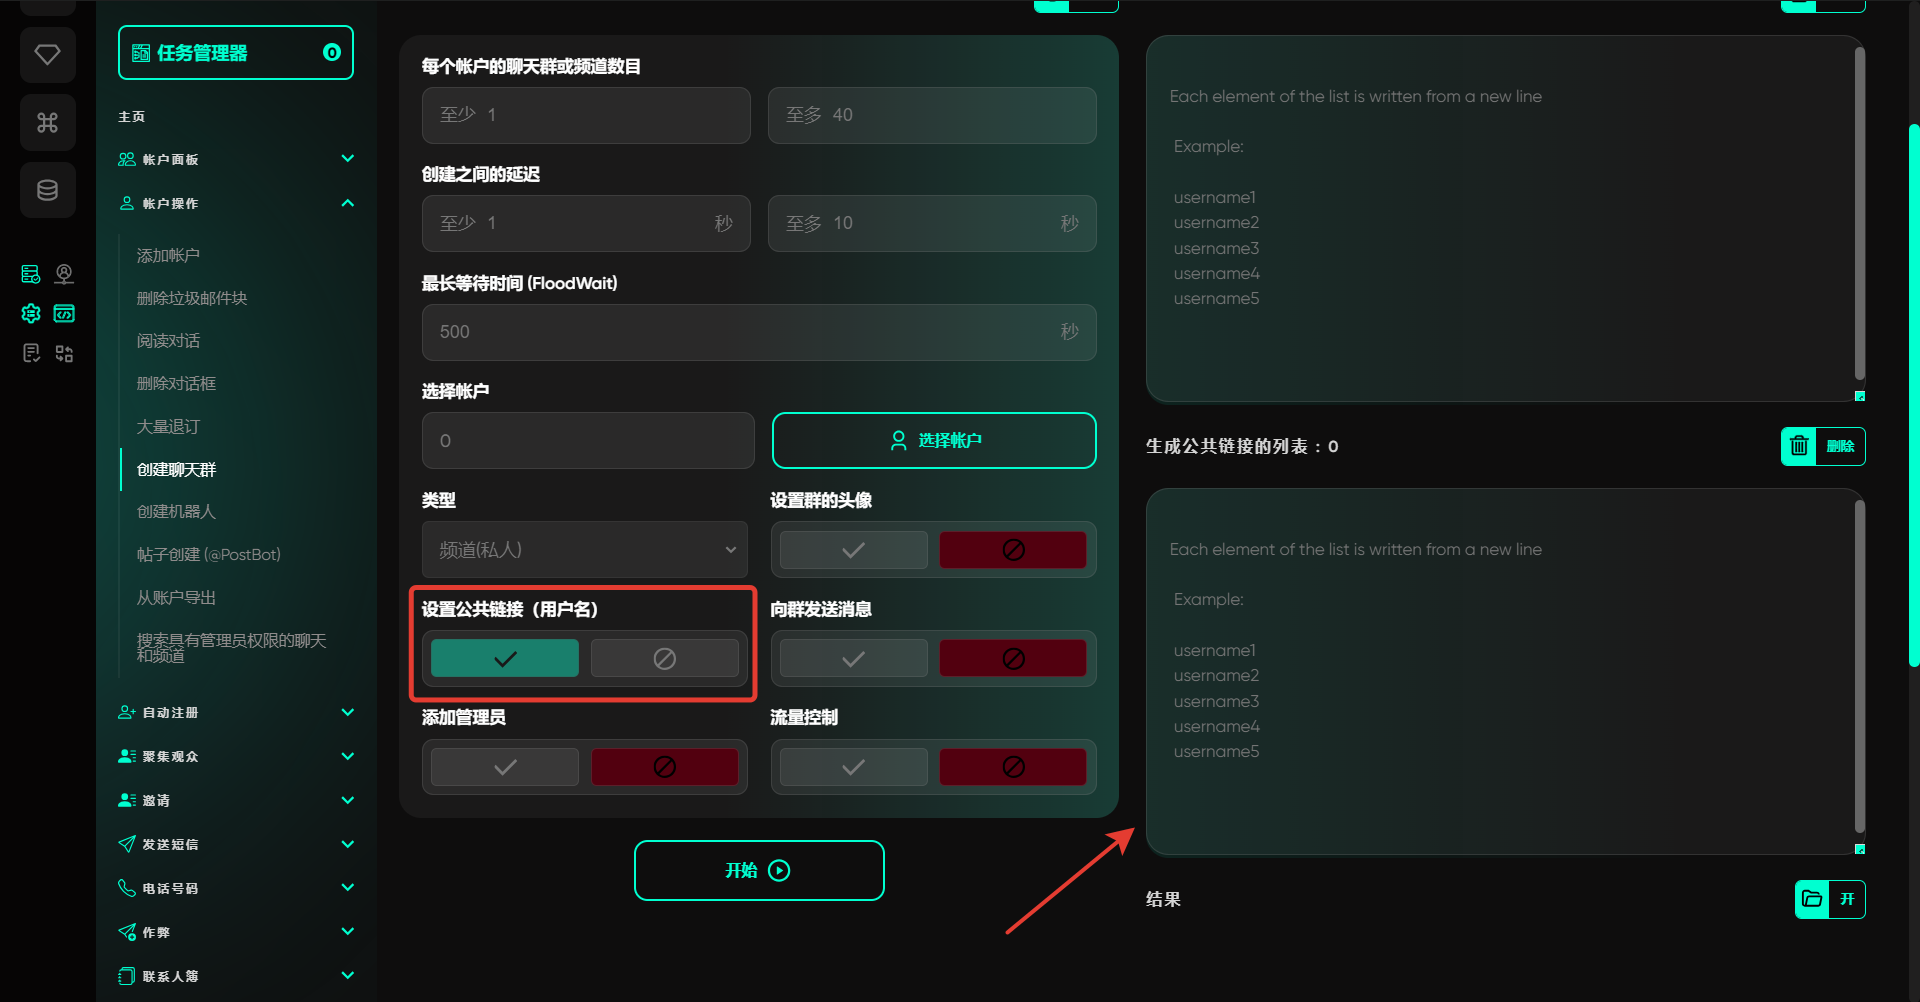Image resolution: width=1920 pixels, height=1002 pixels.
Task: Disable 设置公共链接 with the prohibit toggle
Action: pos(664,658)
